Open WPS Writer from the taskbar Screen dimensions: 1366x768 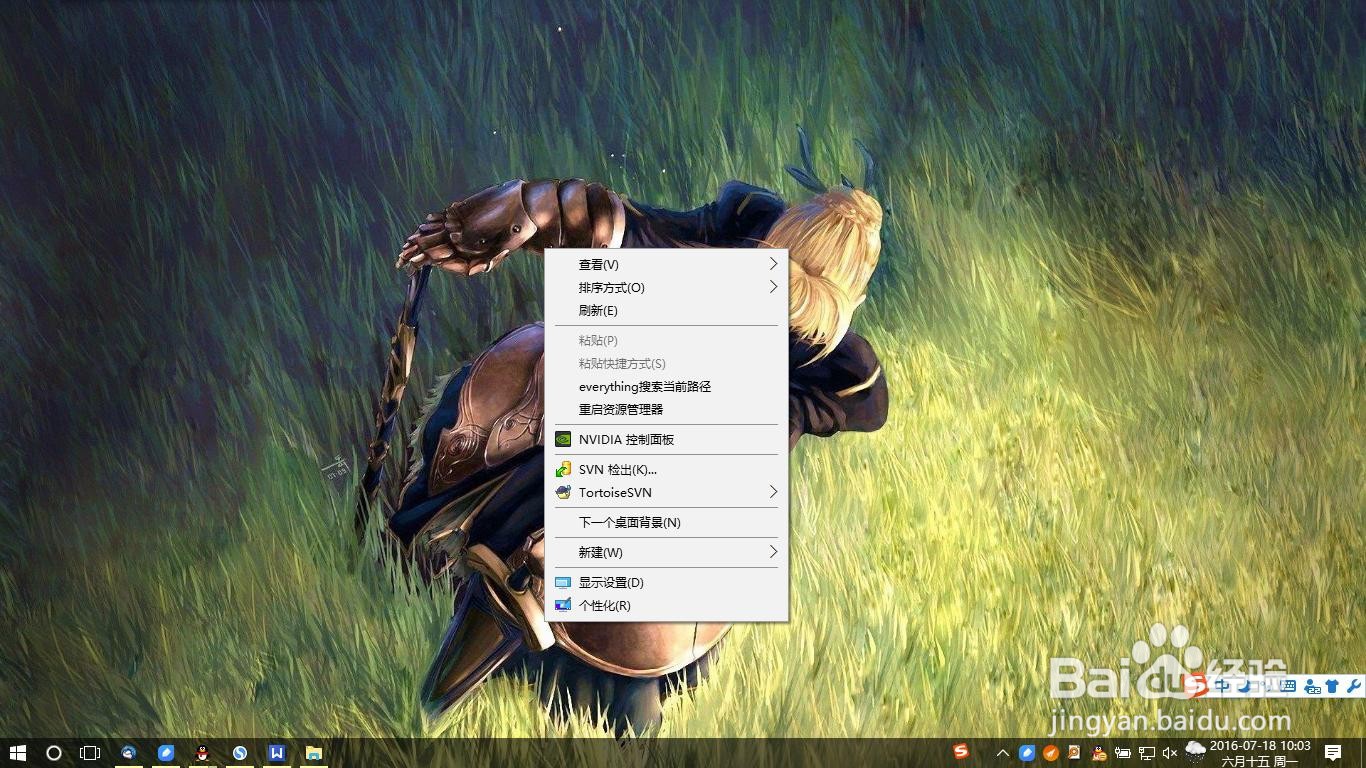point(277,753)
